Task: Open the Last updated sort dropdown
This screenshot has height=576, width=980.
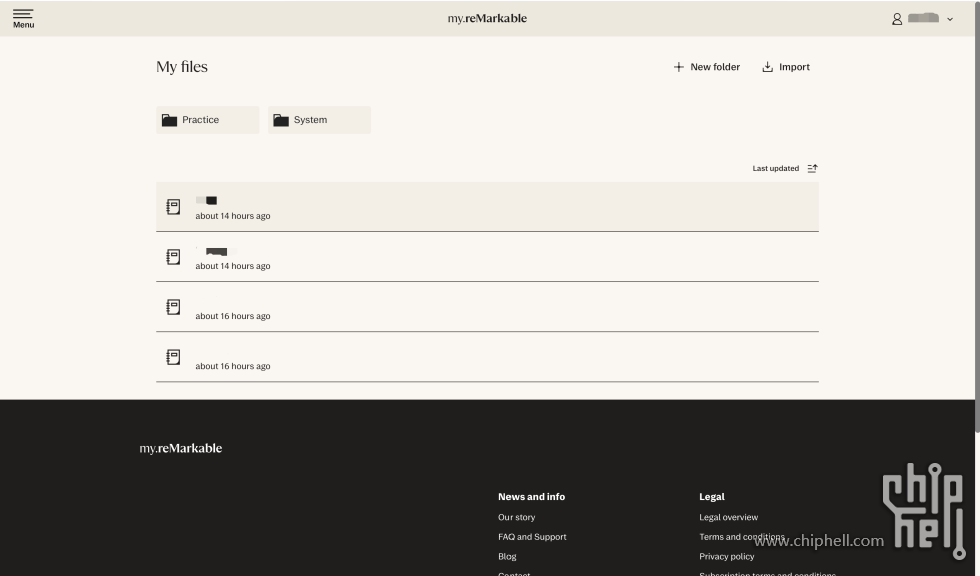Action: click(775, 168)
